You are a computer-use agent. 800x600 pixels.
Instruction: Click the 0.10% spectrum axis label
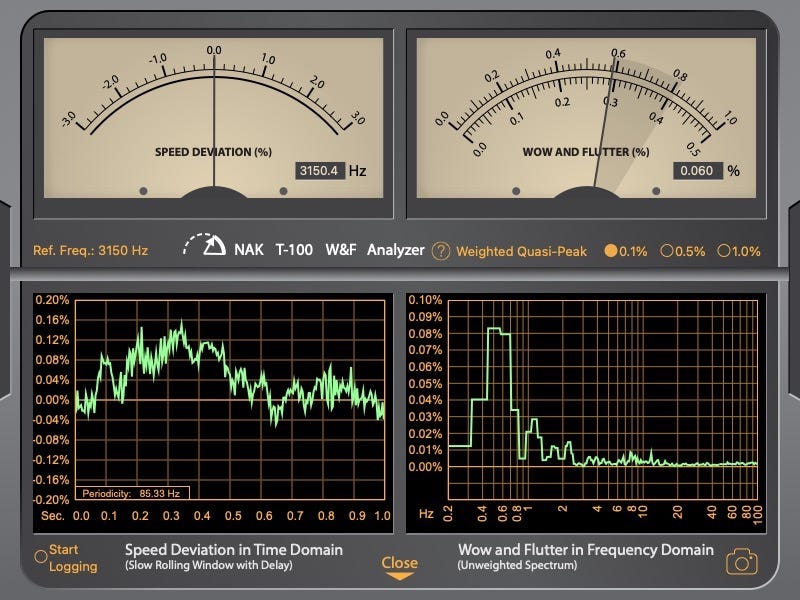[424, 299]
